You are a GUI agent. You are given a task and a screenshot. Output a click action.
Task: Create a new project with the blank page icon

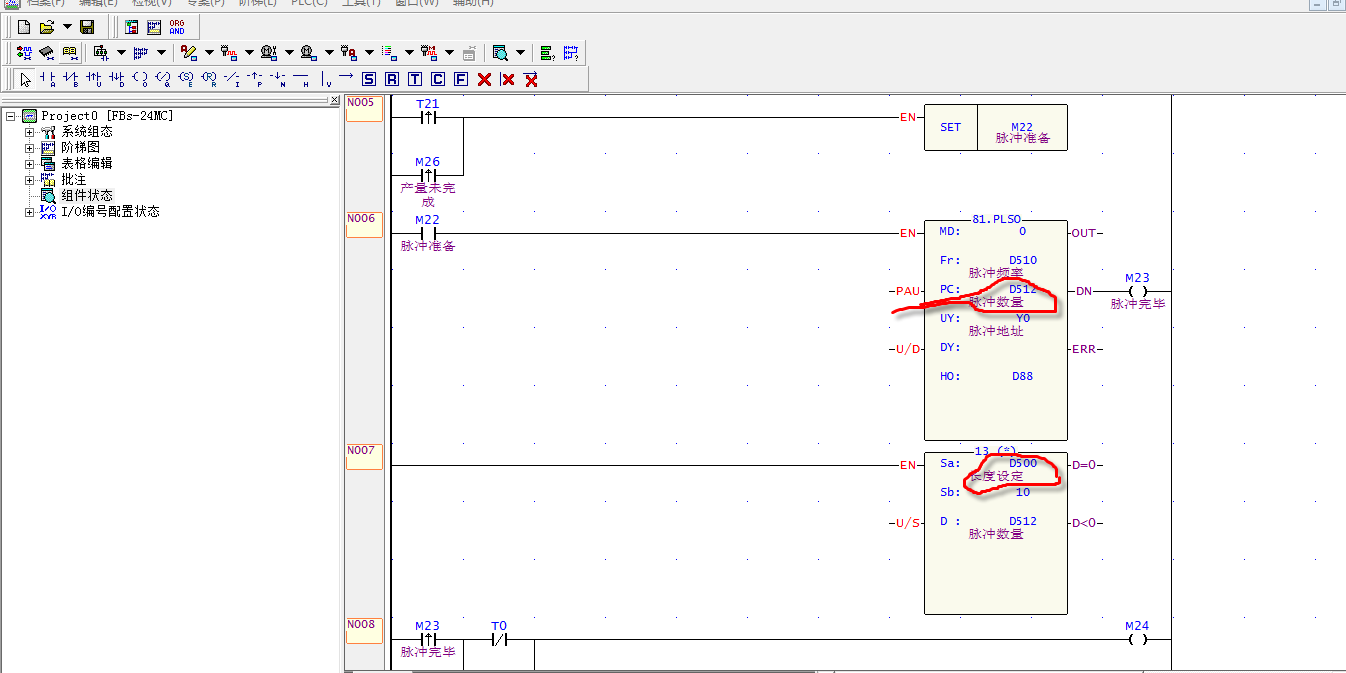[24, 27]
